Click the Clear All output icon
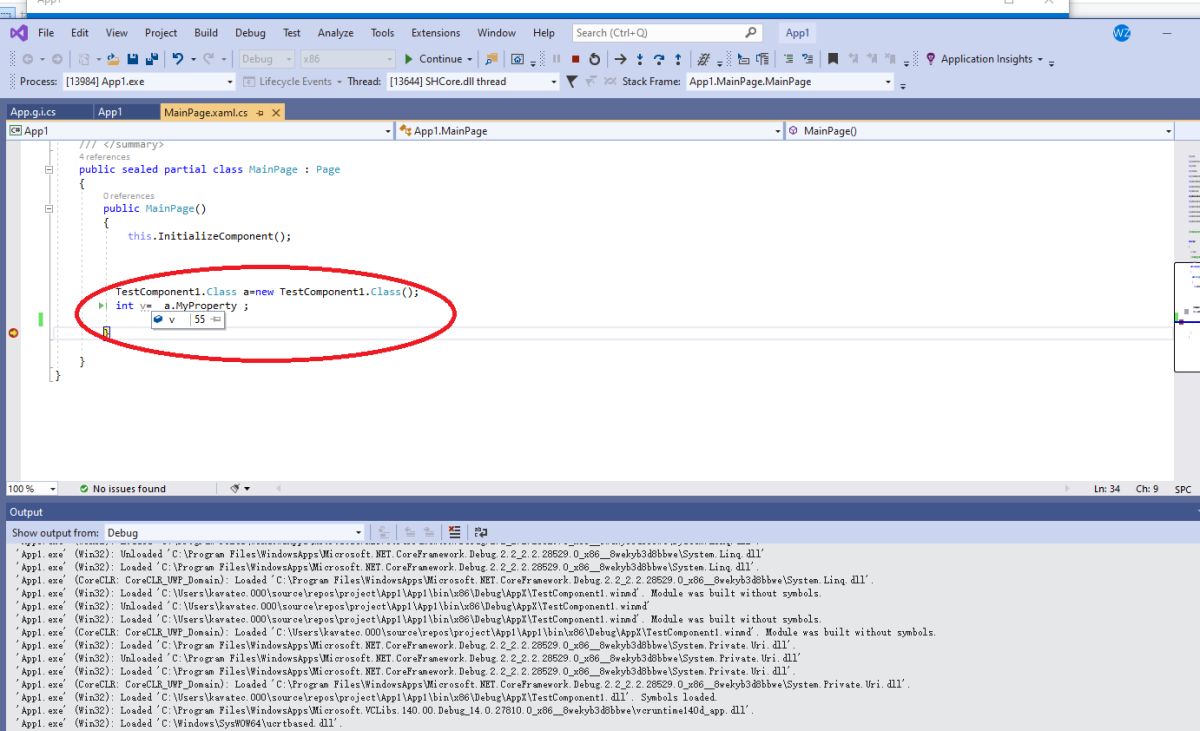Image resolution: width=1200 pixels, height=731 pixels. click(455, 533)
